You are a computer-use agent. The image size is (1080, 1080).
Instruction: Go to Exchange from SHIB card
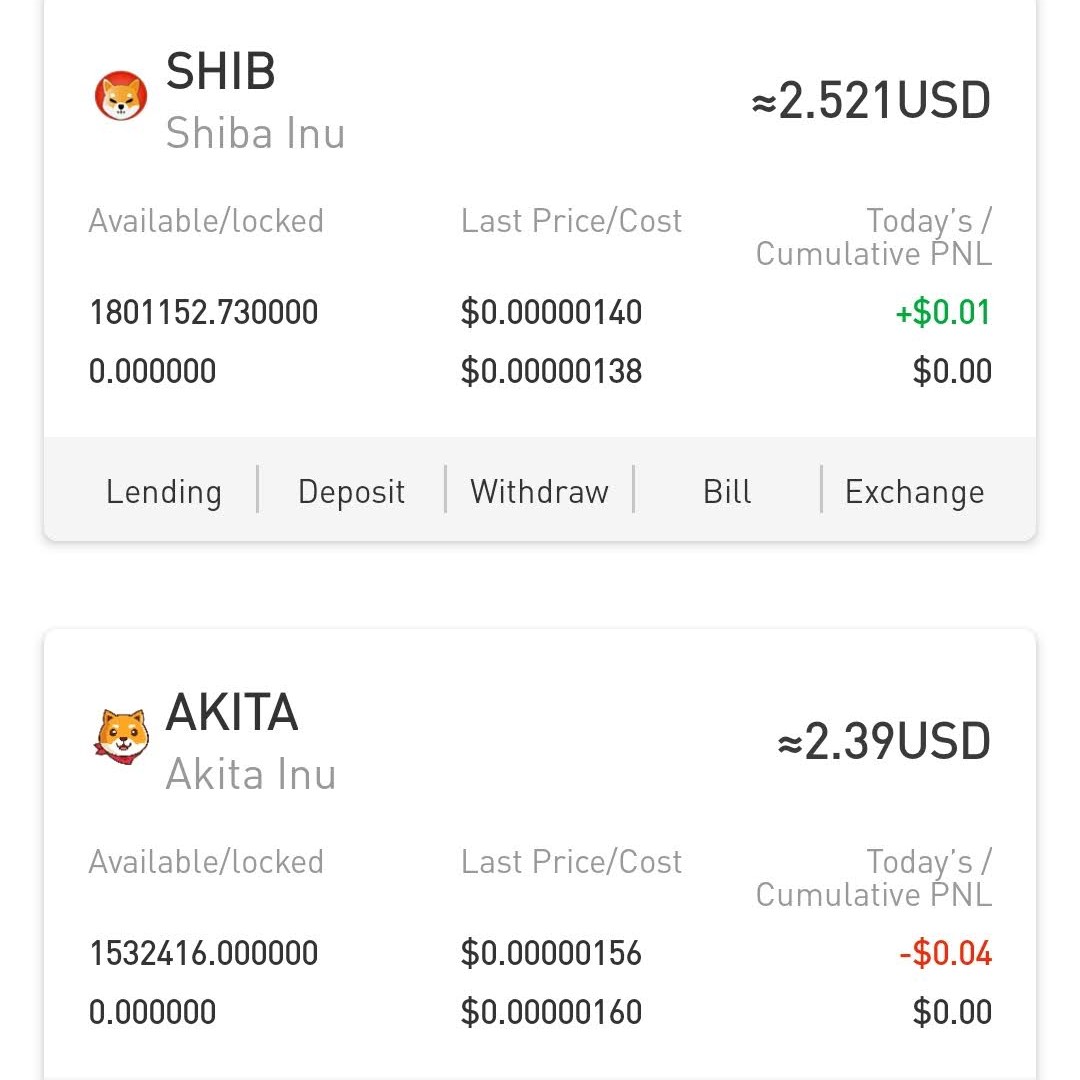pos(914,492)
